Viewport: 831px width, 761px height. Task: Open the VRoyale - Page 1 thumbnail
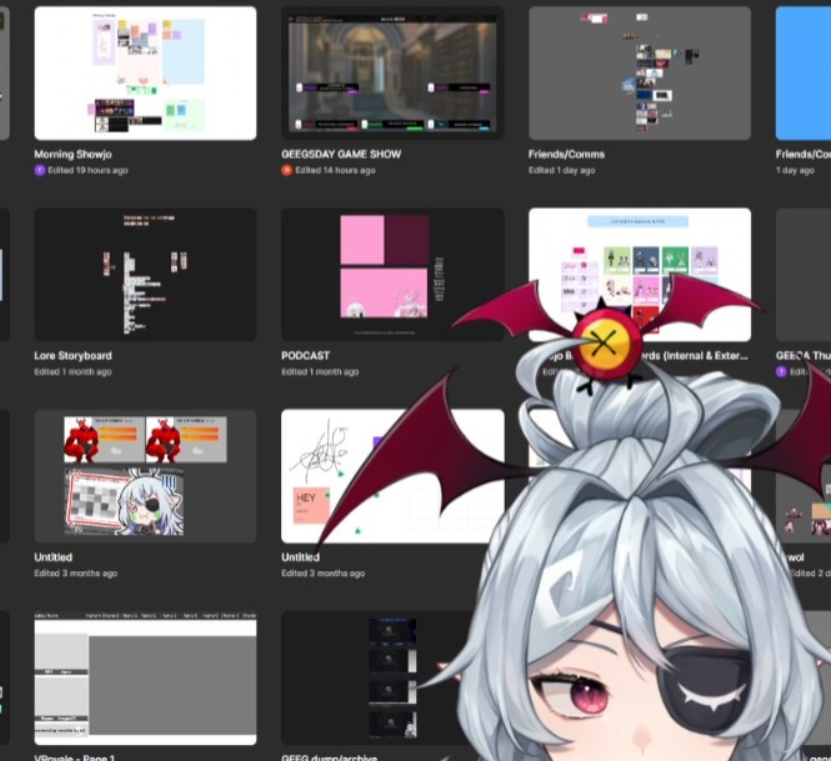(x=145, y=678)
